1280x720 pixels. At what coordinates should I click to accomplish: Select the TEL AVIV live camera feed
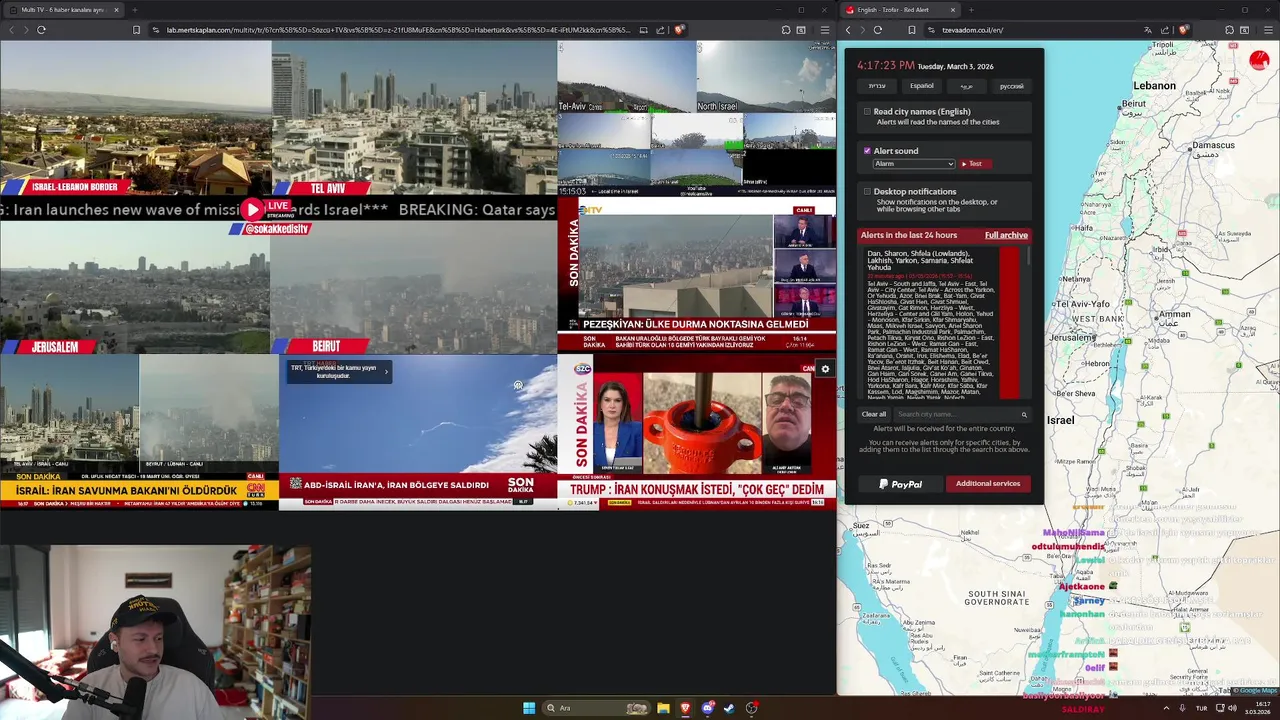pyautogui.click(x=414, y=118)
